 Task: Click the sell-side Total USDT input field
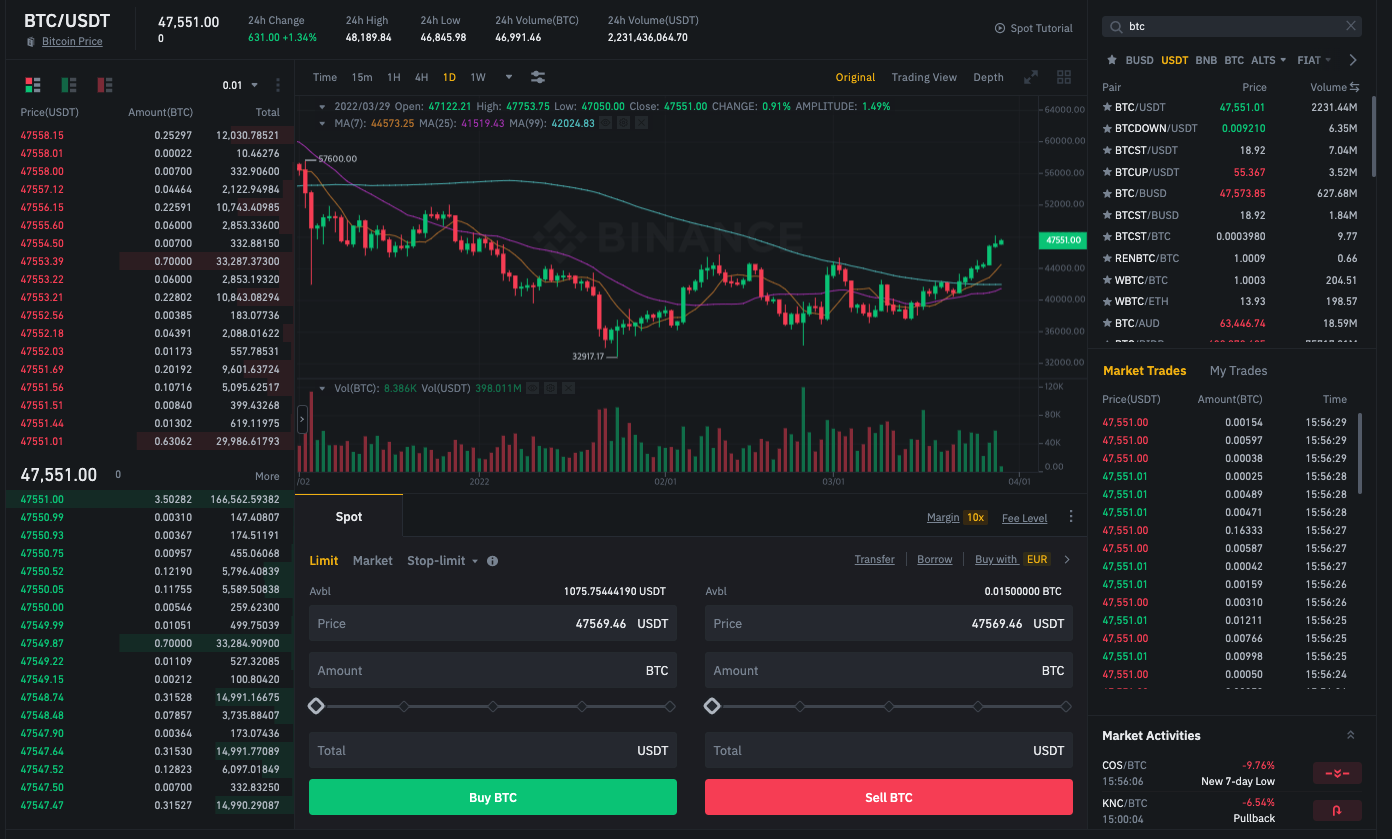coord(889,750)
